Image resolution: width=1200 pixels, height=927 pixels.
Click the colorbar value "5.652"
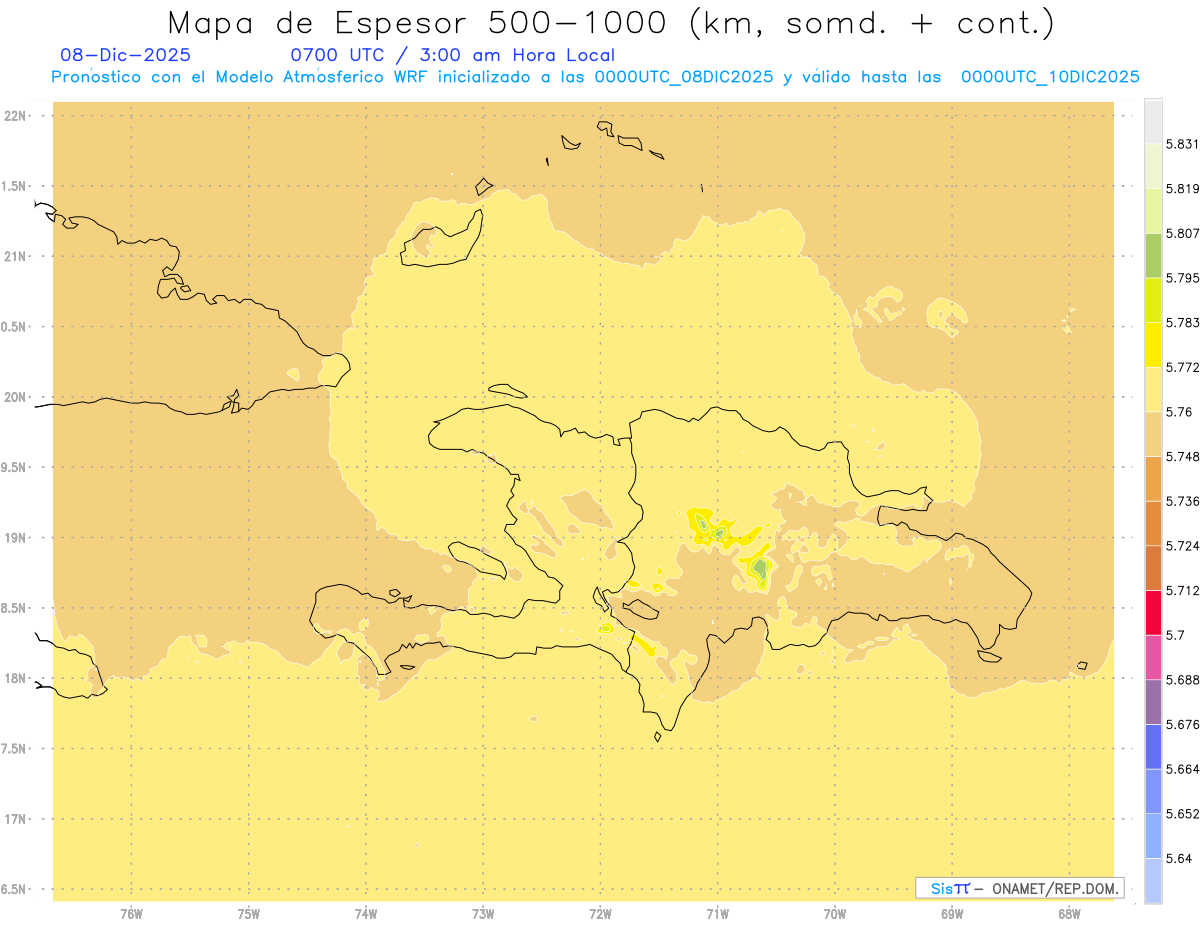tap(1183, 814)
